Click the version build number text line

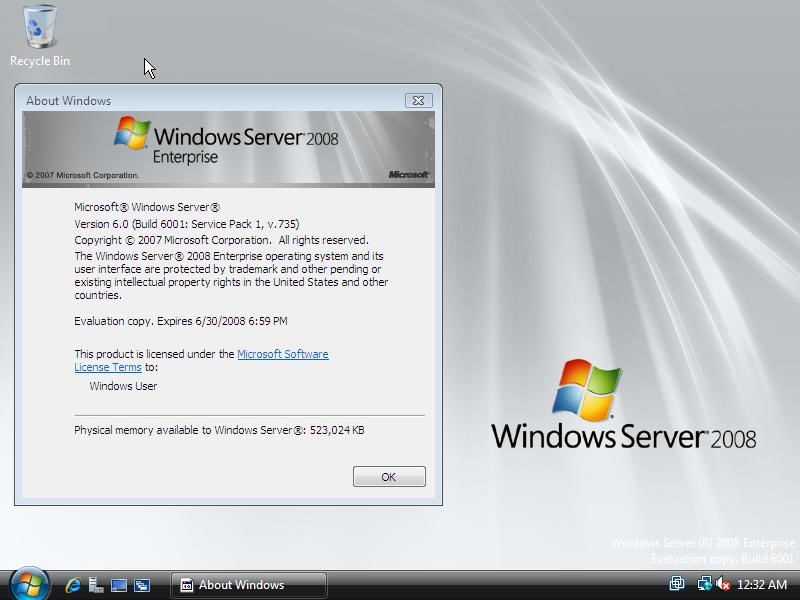[186, 224]
